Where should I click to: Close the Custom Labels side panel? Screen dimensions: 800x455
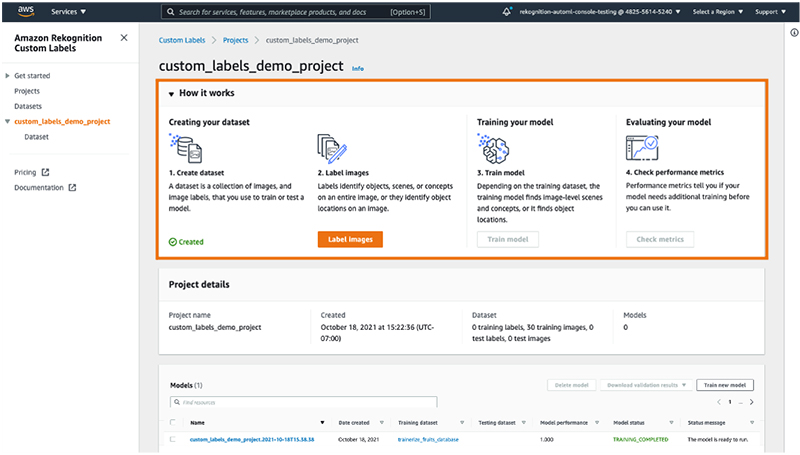coord(124,38)
